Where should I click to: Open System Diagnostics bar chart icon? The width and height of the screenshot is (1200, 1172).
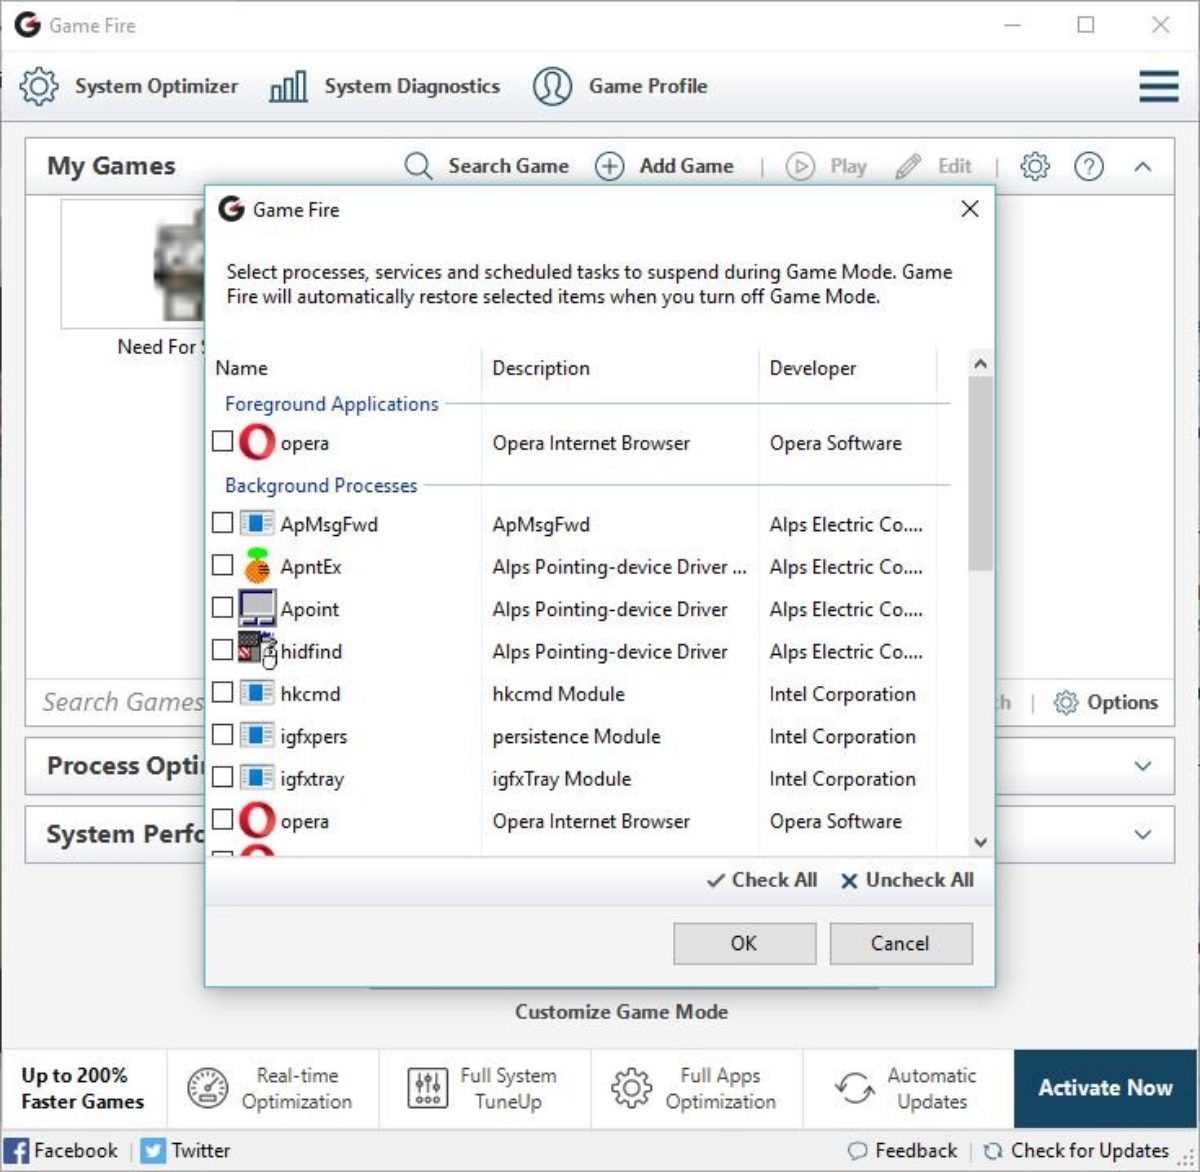(x=288, y=87)
